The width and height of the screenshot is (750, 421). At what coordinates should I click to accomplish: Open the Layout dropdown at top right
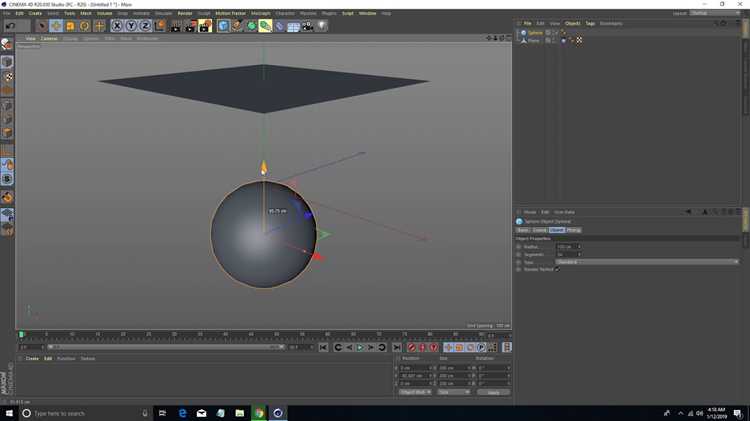(715, 13)
